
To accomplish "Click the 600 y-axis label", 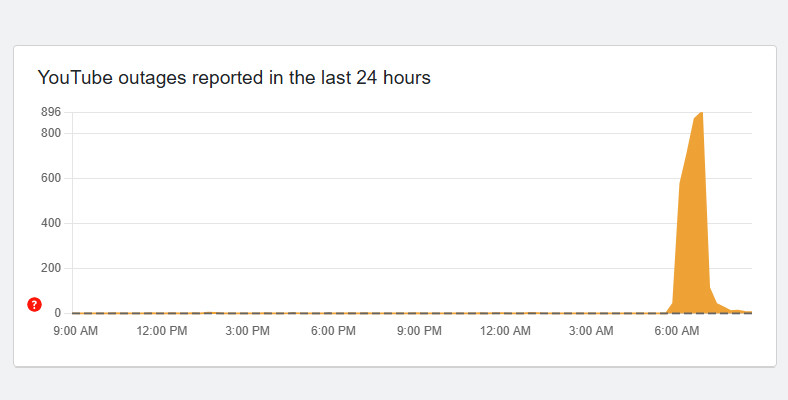I will tap(51, 179).
